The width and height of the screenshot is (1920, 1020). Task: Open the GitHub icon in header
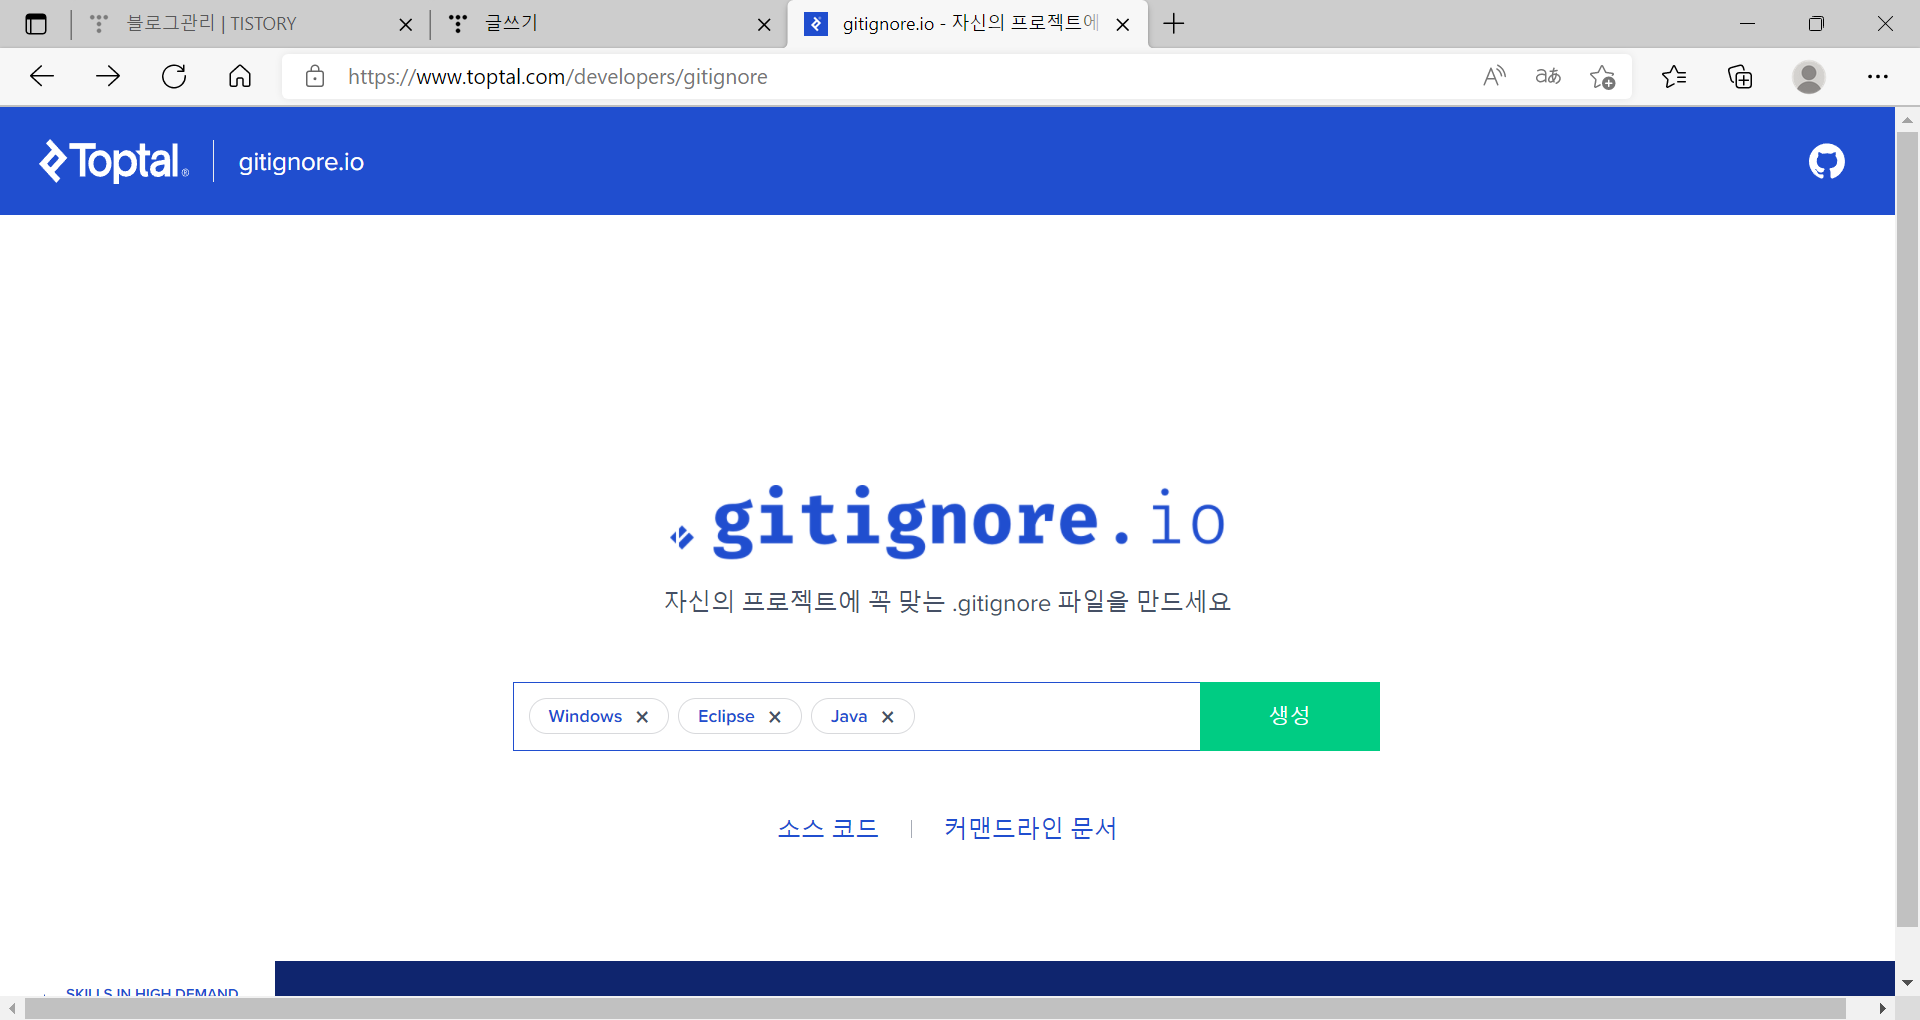coord(1826,161)
